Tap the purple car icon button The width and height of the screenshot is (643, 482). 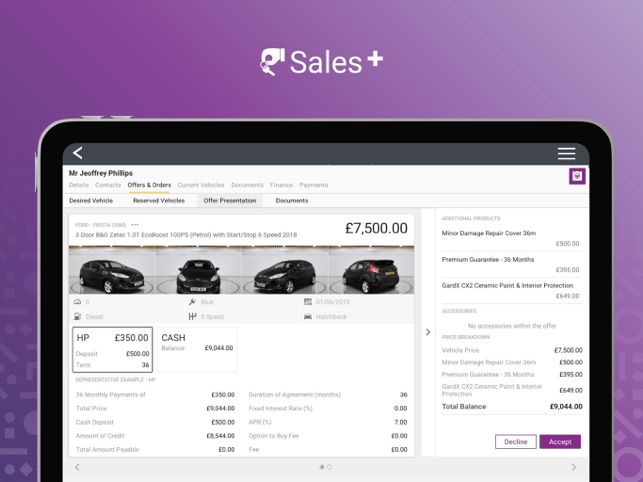pos(577,176)
